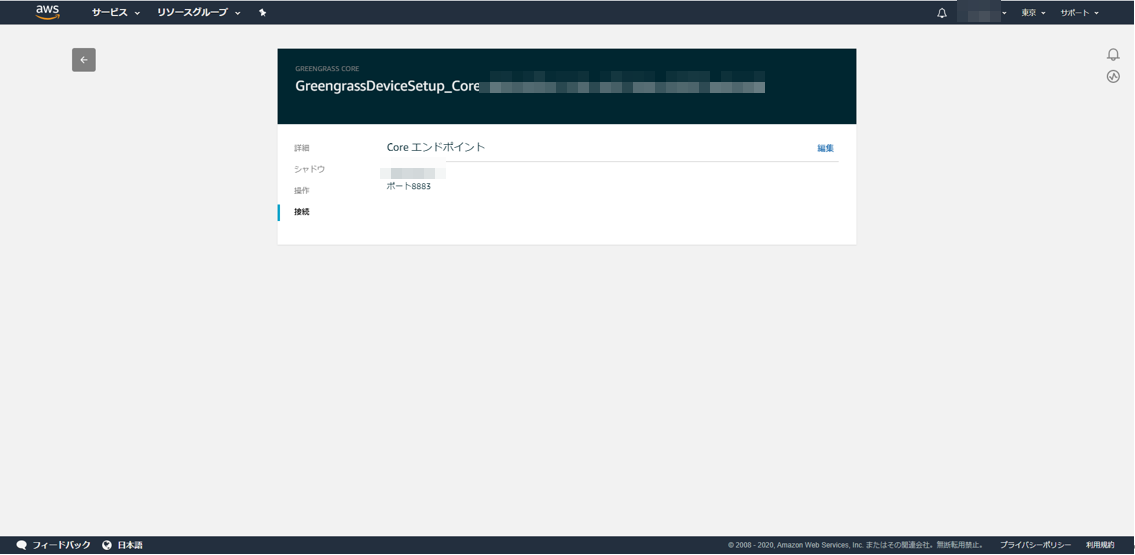The width and height of the screenshot is (1135, 555).
Task: Open the 東京 region selector
Action: pyautogui.click(x=1033, y=13)
